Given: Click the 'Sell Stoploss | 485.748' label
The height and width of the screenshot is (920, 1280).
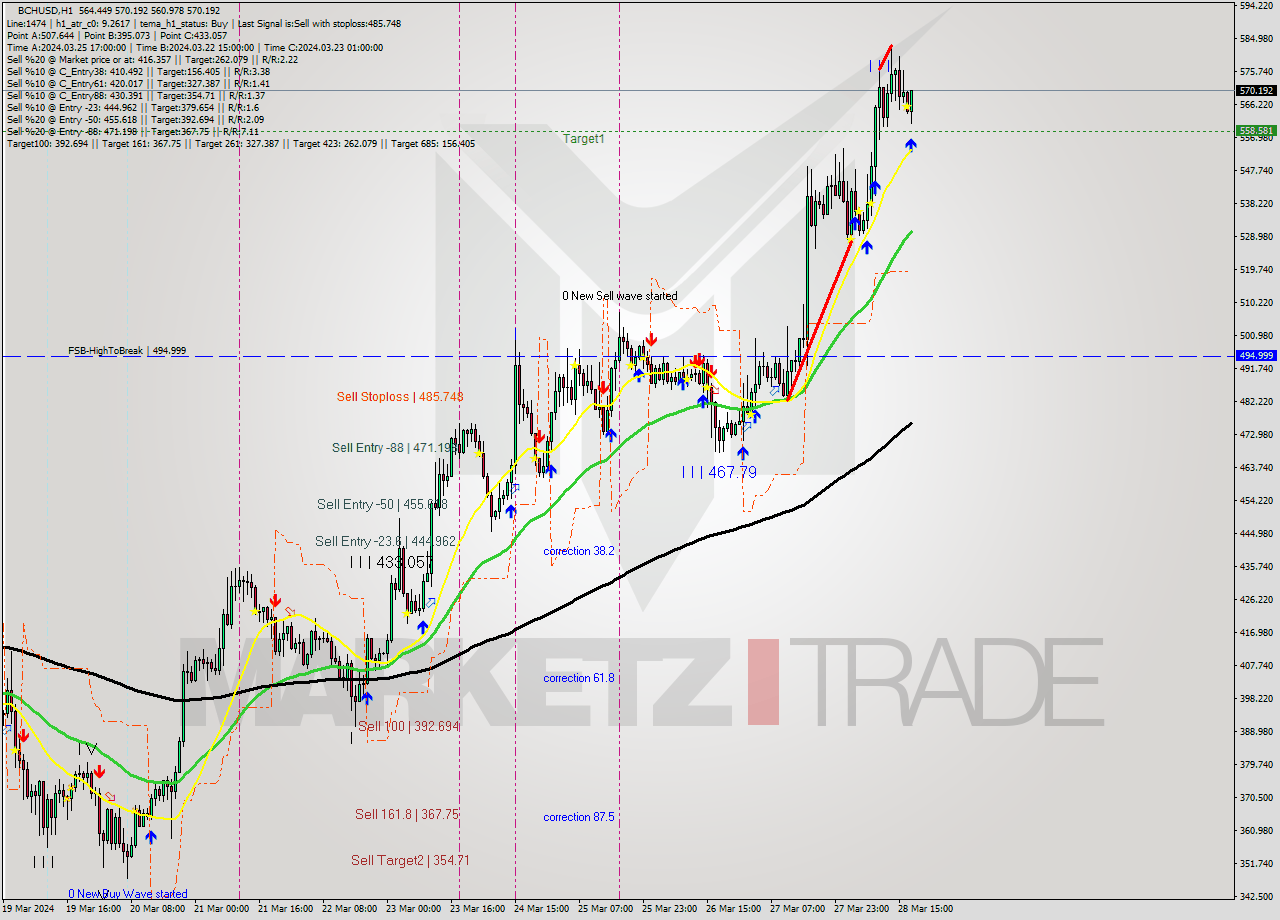Looking at the screenshot, I should 400,397.
